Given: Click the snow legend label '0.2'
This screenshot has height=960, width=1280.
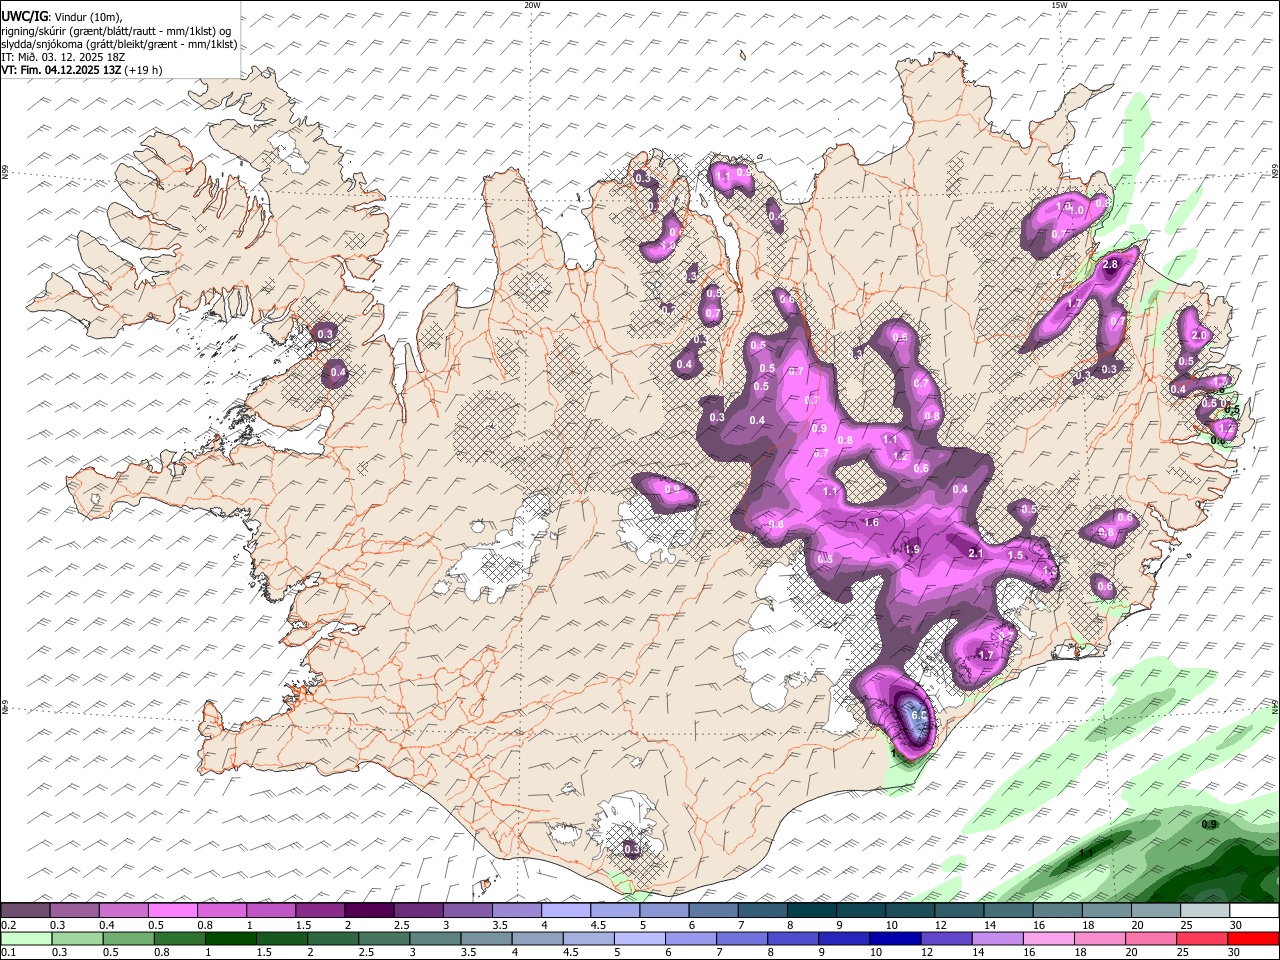Looking at the screenshot, I should [x=9, y=925].
